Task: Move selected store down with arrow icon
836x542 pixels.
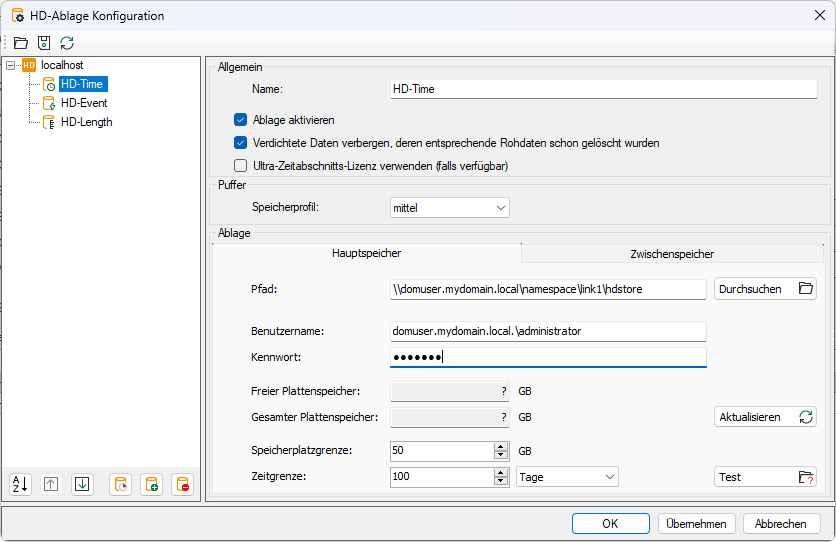Action: pyautogui.click(x=83, y=484)
